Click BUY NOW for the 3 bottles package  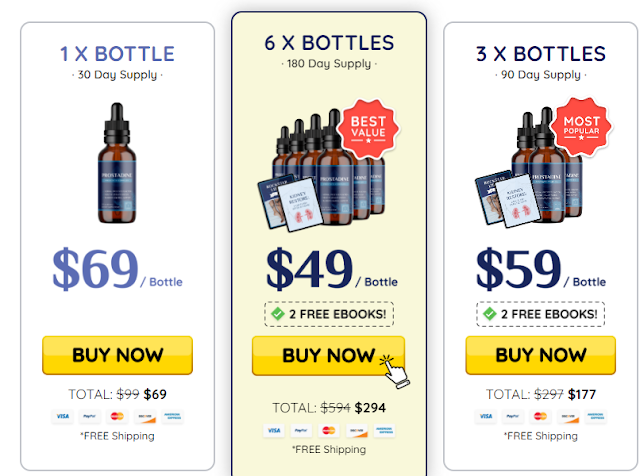coord(540,355)
